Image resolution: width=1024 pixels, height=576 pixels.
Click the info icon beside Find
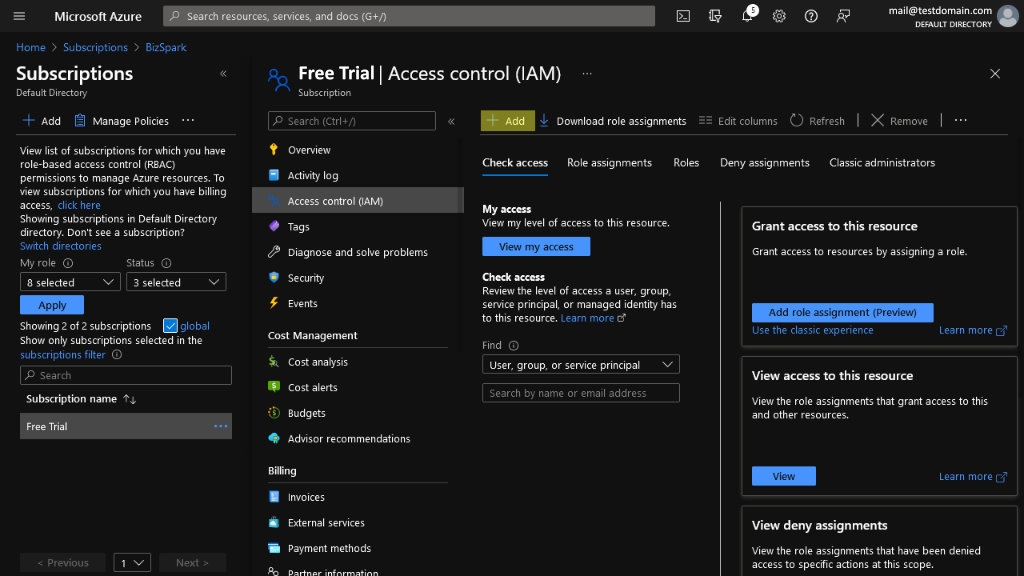tap(513, 345)
